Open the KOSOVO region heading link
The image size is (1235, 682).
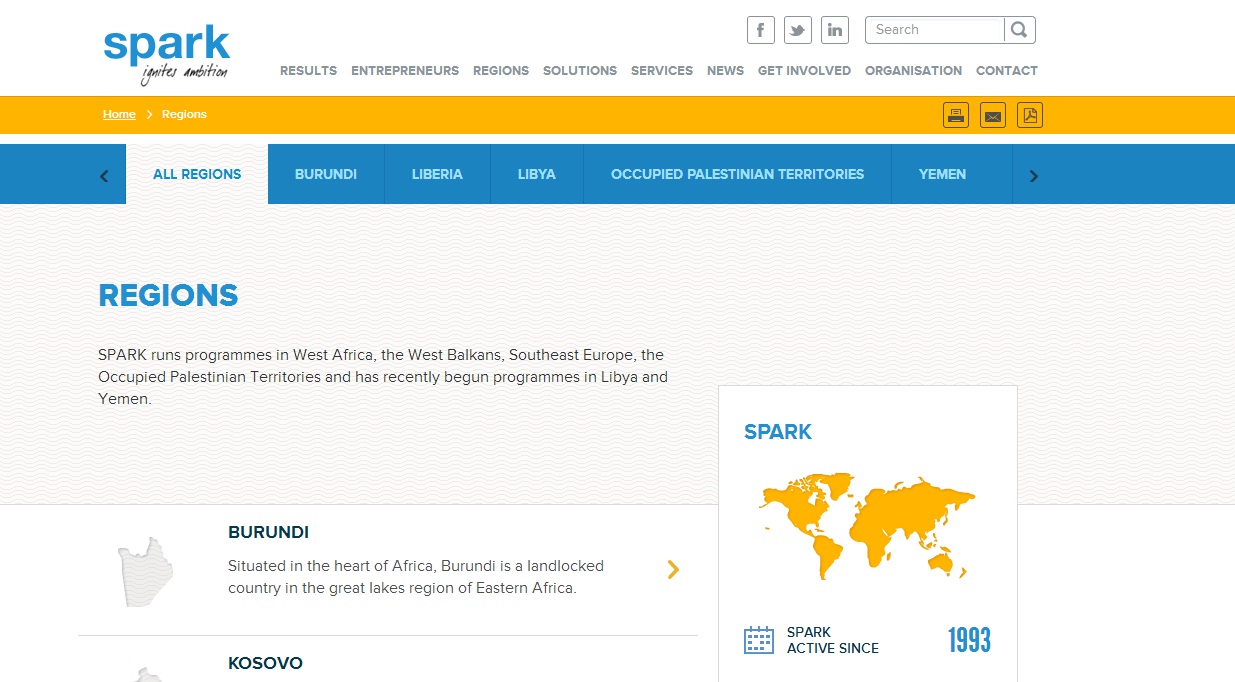coord(265,663)
